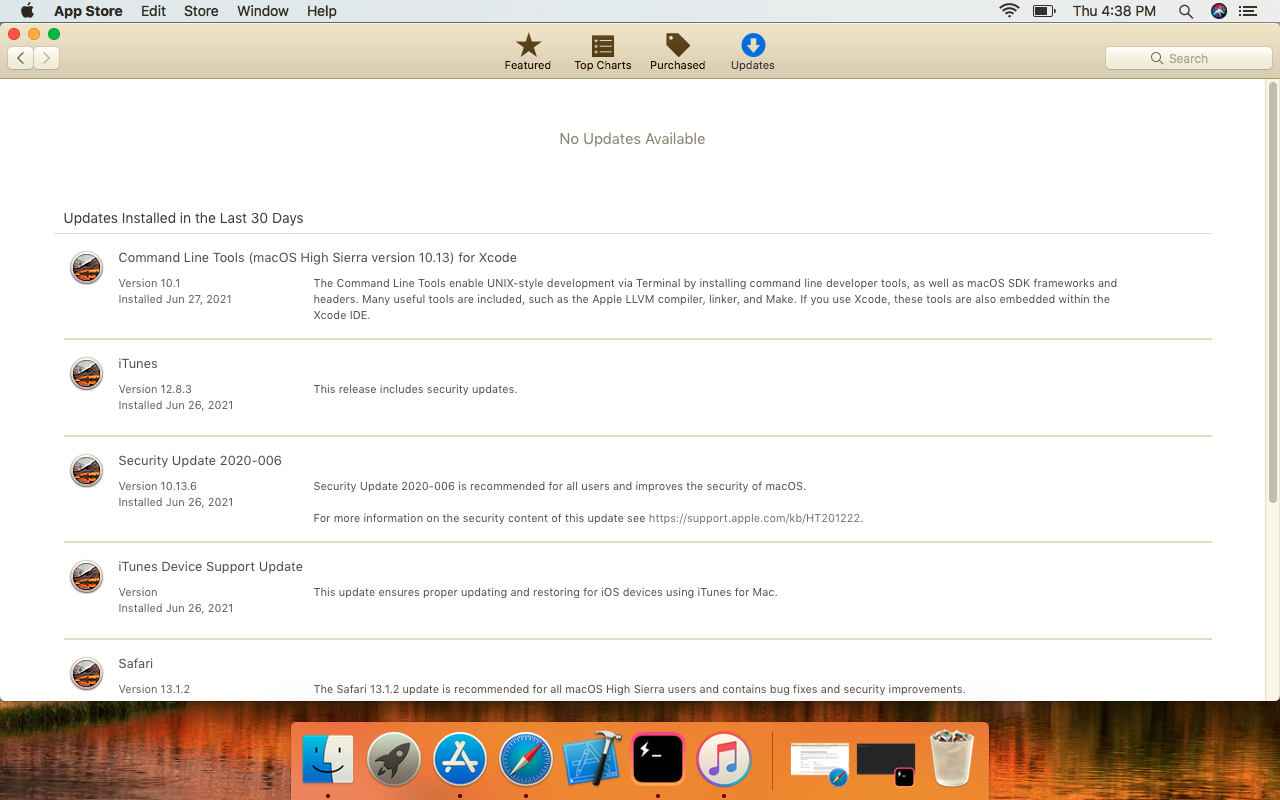Open the Window menu
1280x800 pixels.
click(263, 11)
